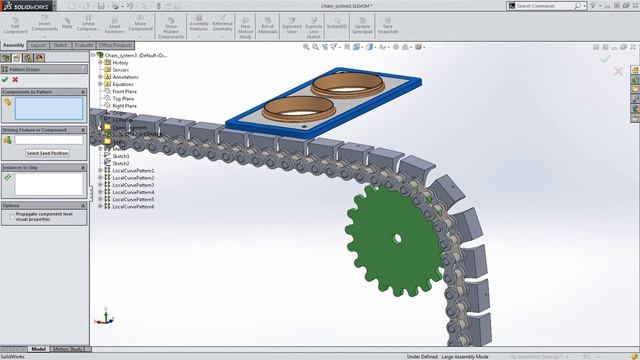Accept pattern with green checkmark in panel
The height and width of the screenshot is (360, 640).
pyautogui.click(x=5, y=80)
